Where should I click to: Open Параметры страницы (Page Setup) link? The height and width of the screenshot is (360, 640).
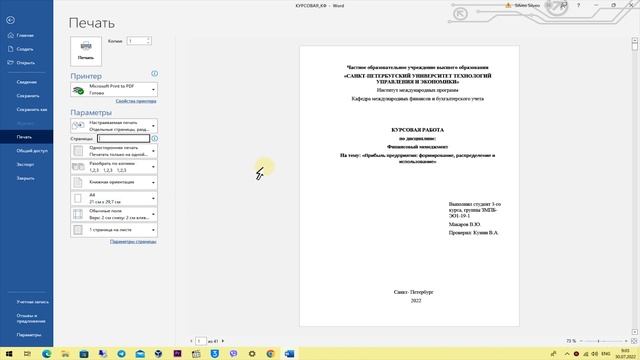133,242
